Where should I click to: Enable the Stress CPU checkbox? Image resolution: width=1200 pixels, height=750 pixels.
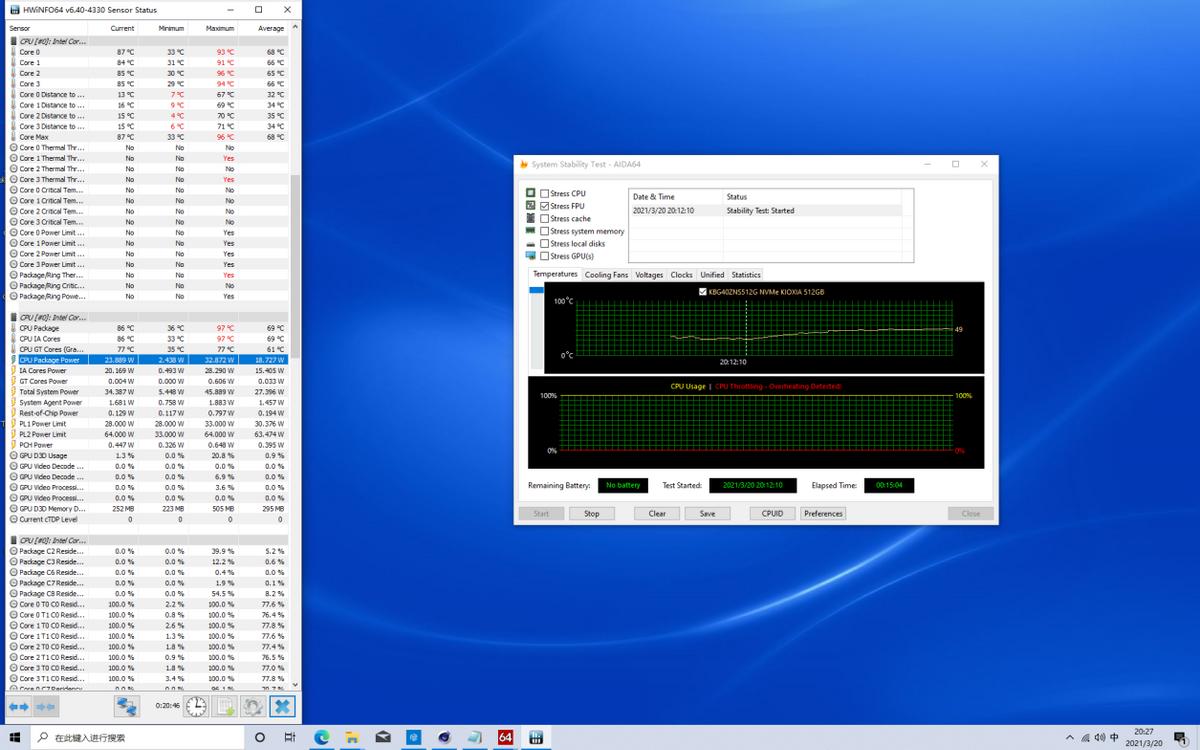(545, 193)
